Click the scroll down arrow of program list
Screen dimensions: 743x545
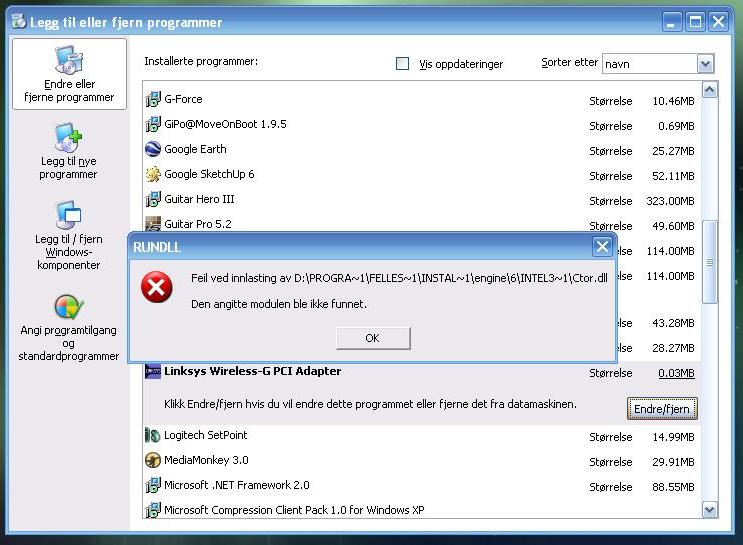pyautogui.click(x=709, y=510)
